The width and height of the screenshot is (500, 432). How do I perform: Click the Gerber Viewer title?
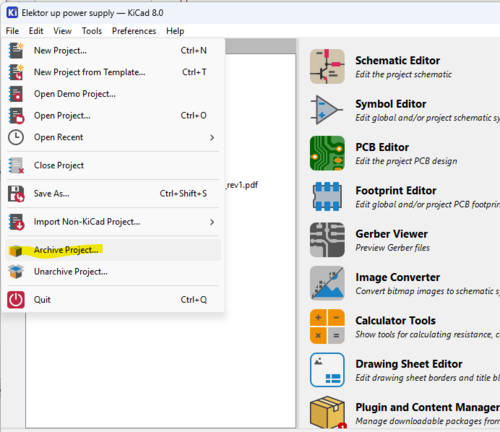(x=392, y=234)
